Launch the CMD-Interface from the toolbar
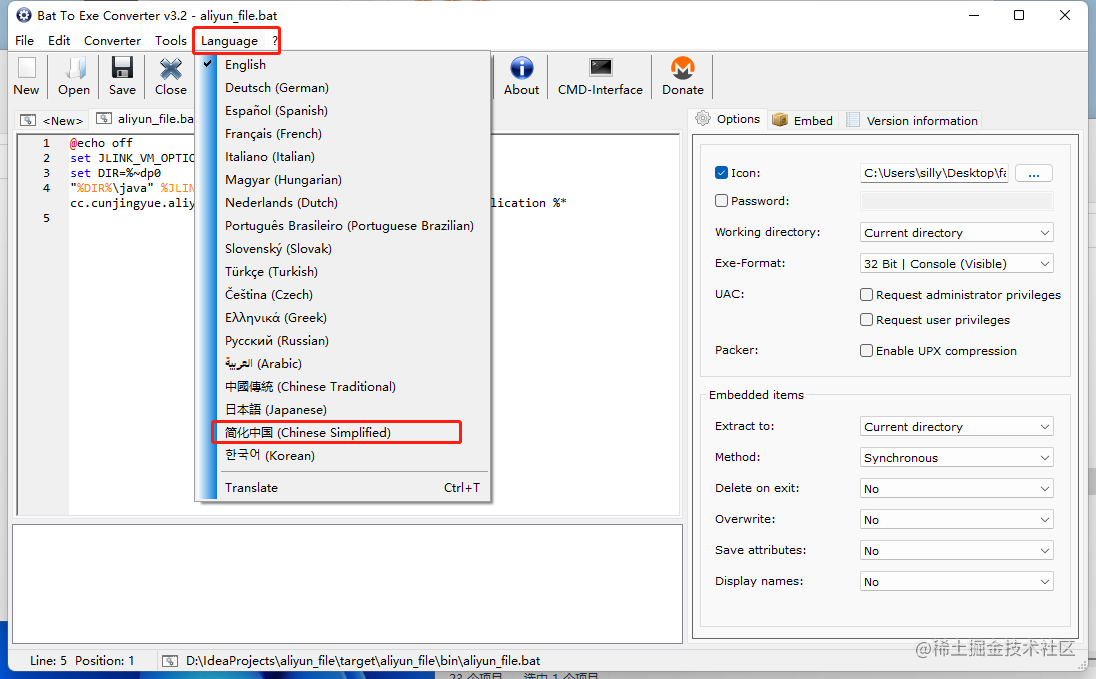This screenshot has width=1096, height=679. coord(599,75)
